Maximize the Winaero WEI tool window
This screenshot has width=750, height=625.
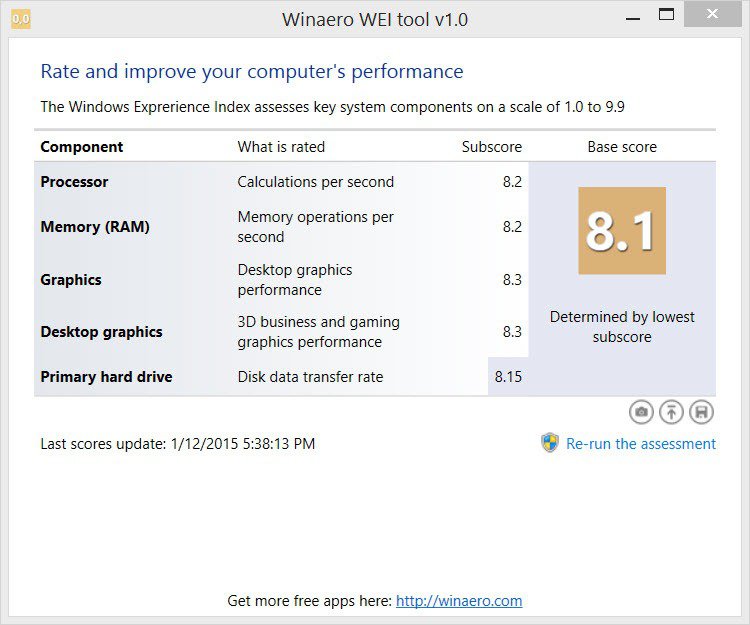666,14
